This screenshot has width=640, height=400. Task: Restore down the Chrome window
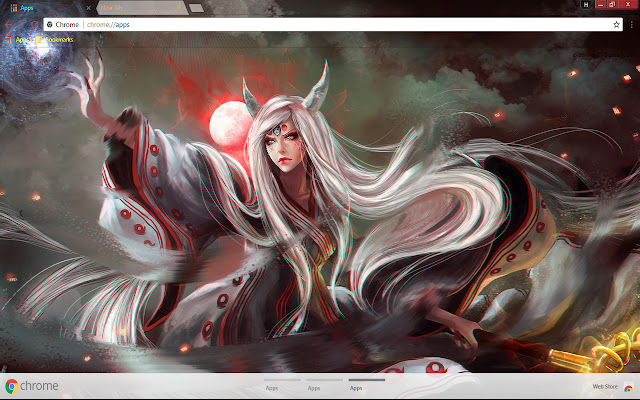612,4
